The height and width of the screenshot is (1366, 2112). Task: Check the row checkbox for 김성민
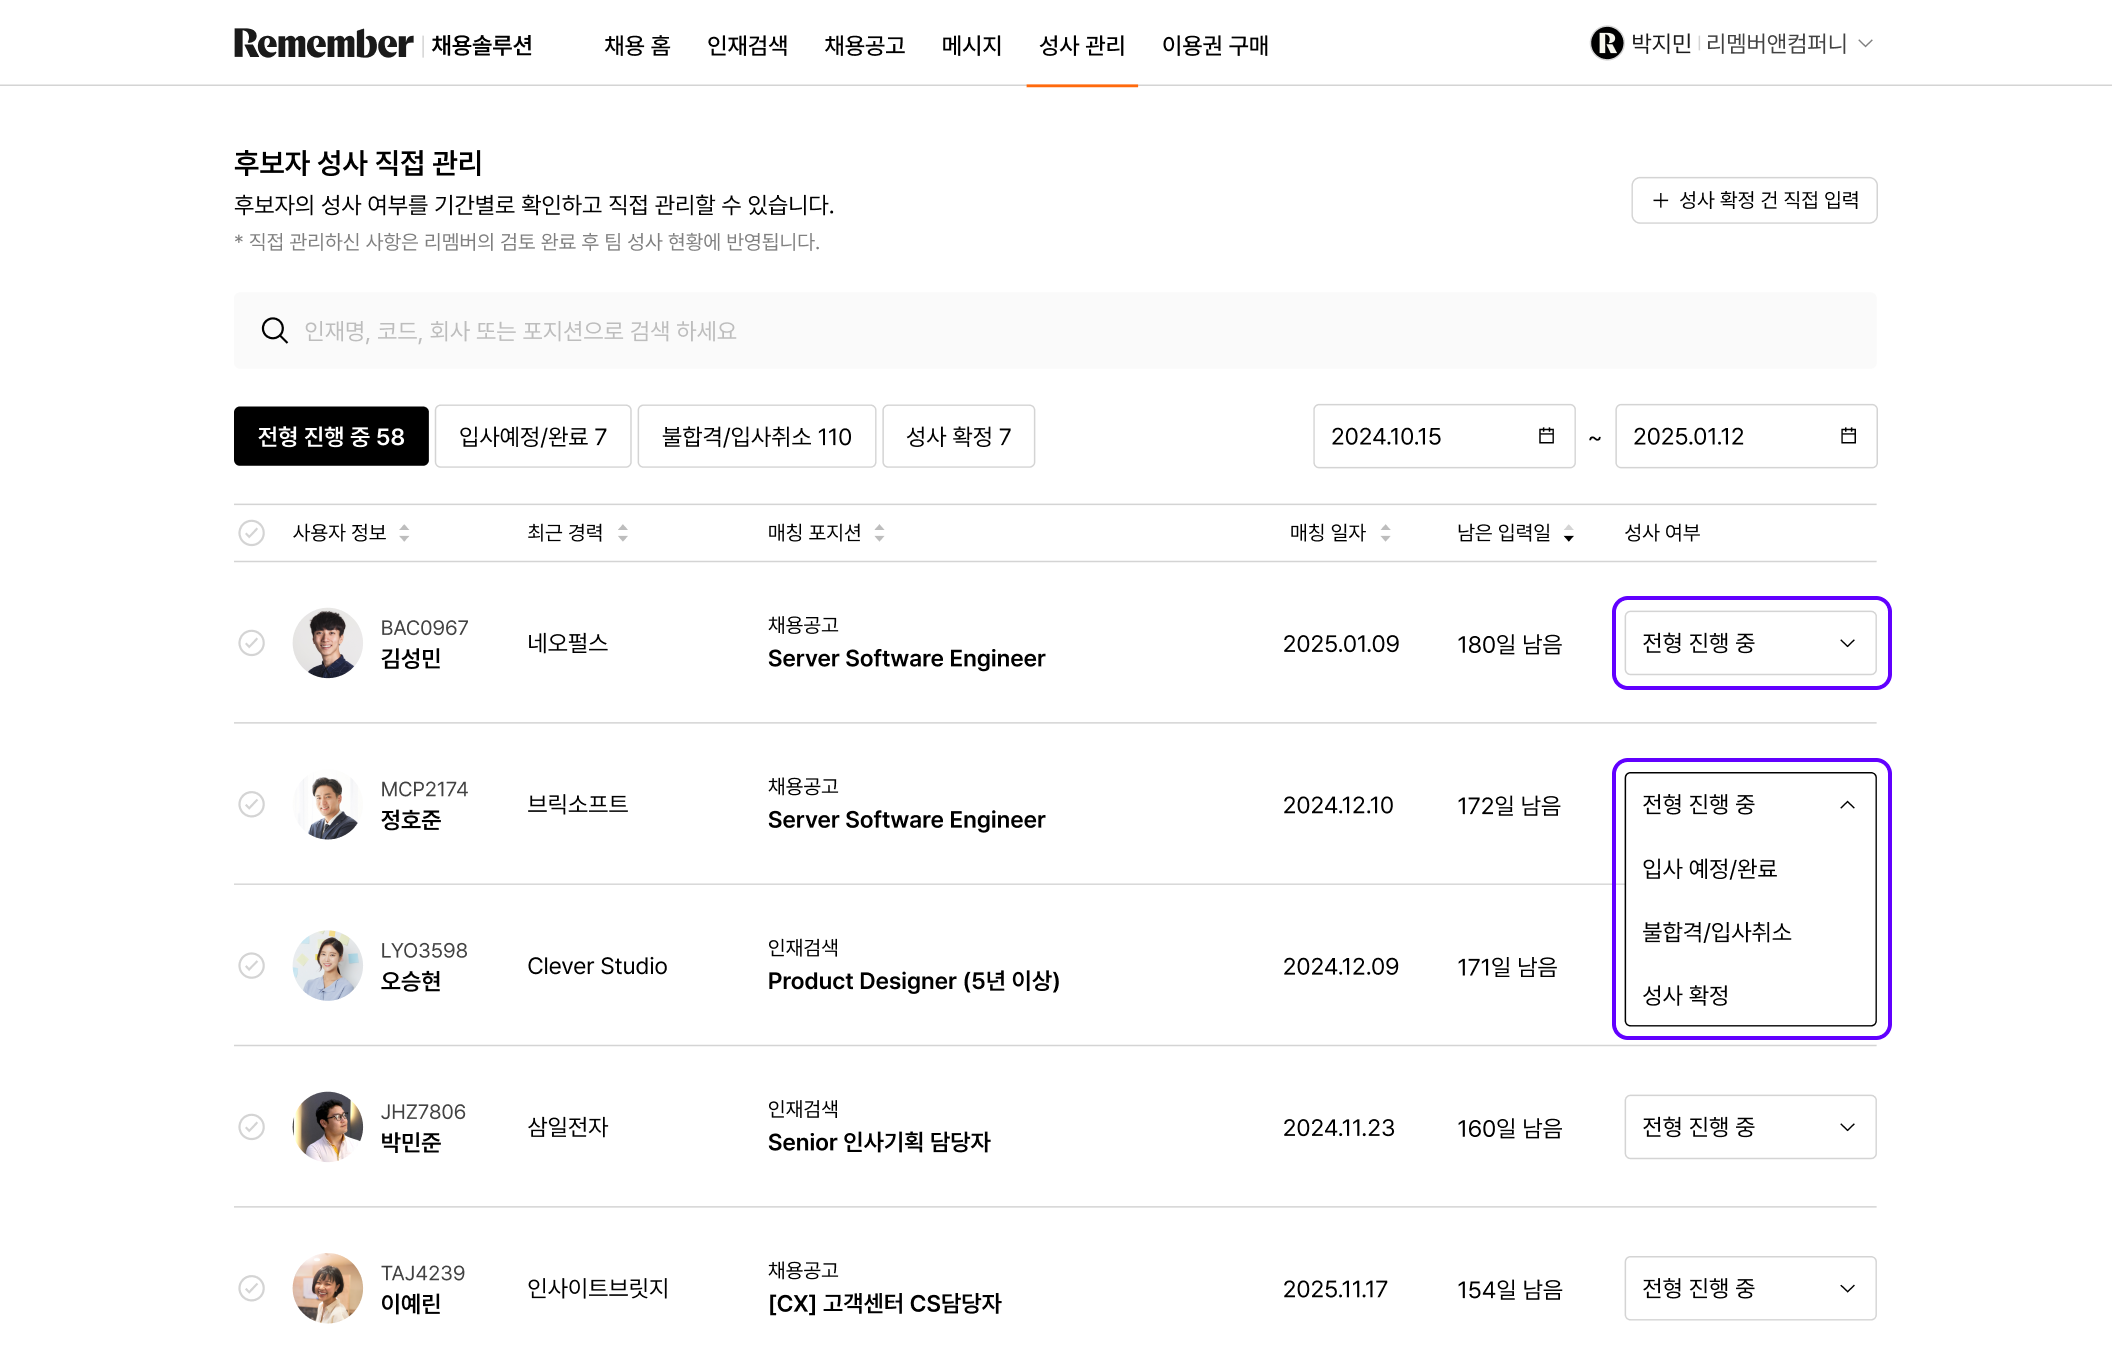pyautogui.click(x=252, y=643)
